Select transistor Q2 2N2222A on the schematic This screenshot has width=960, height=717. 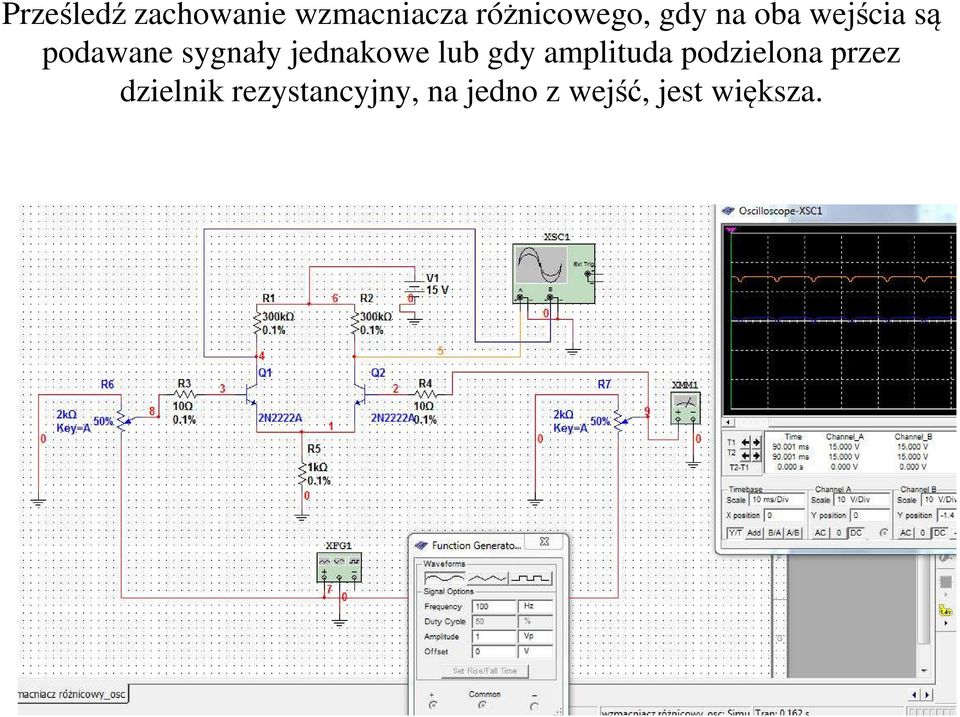359,395
